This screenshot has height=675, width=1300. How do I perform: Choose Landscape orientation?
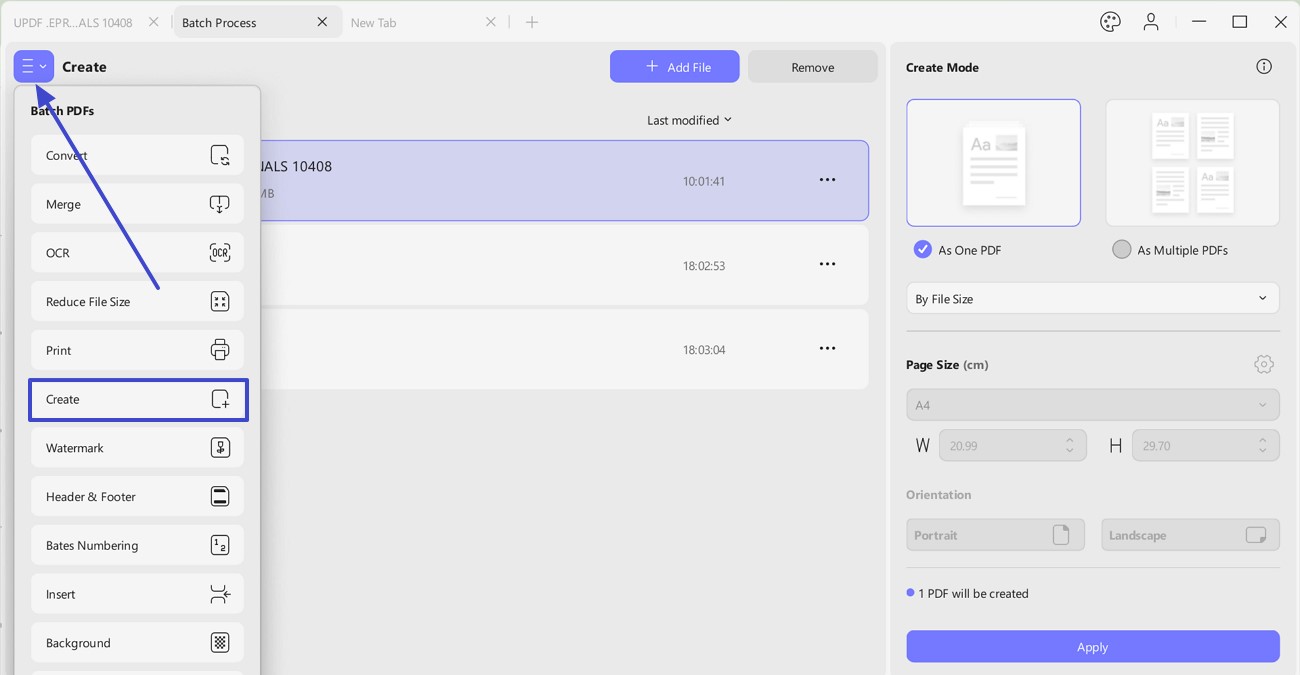pyautogui.click(x=1190, y=535)
